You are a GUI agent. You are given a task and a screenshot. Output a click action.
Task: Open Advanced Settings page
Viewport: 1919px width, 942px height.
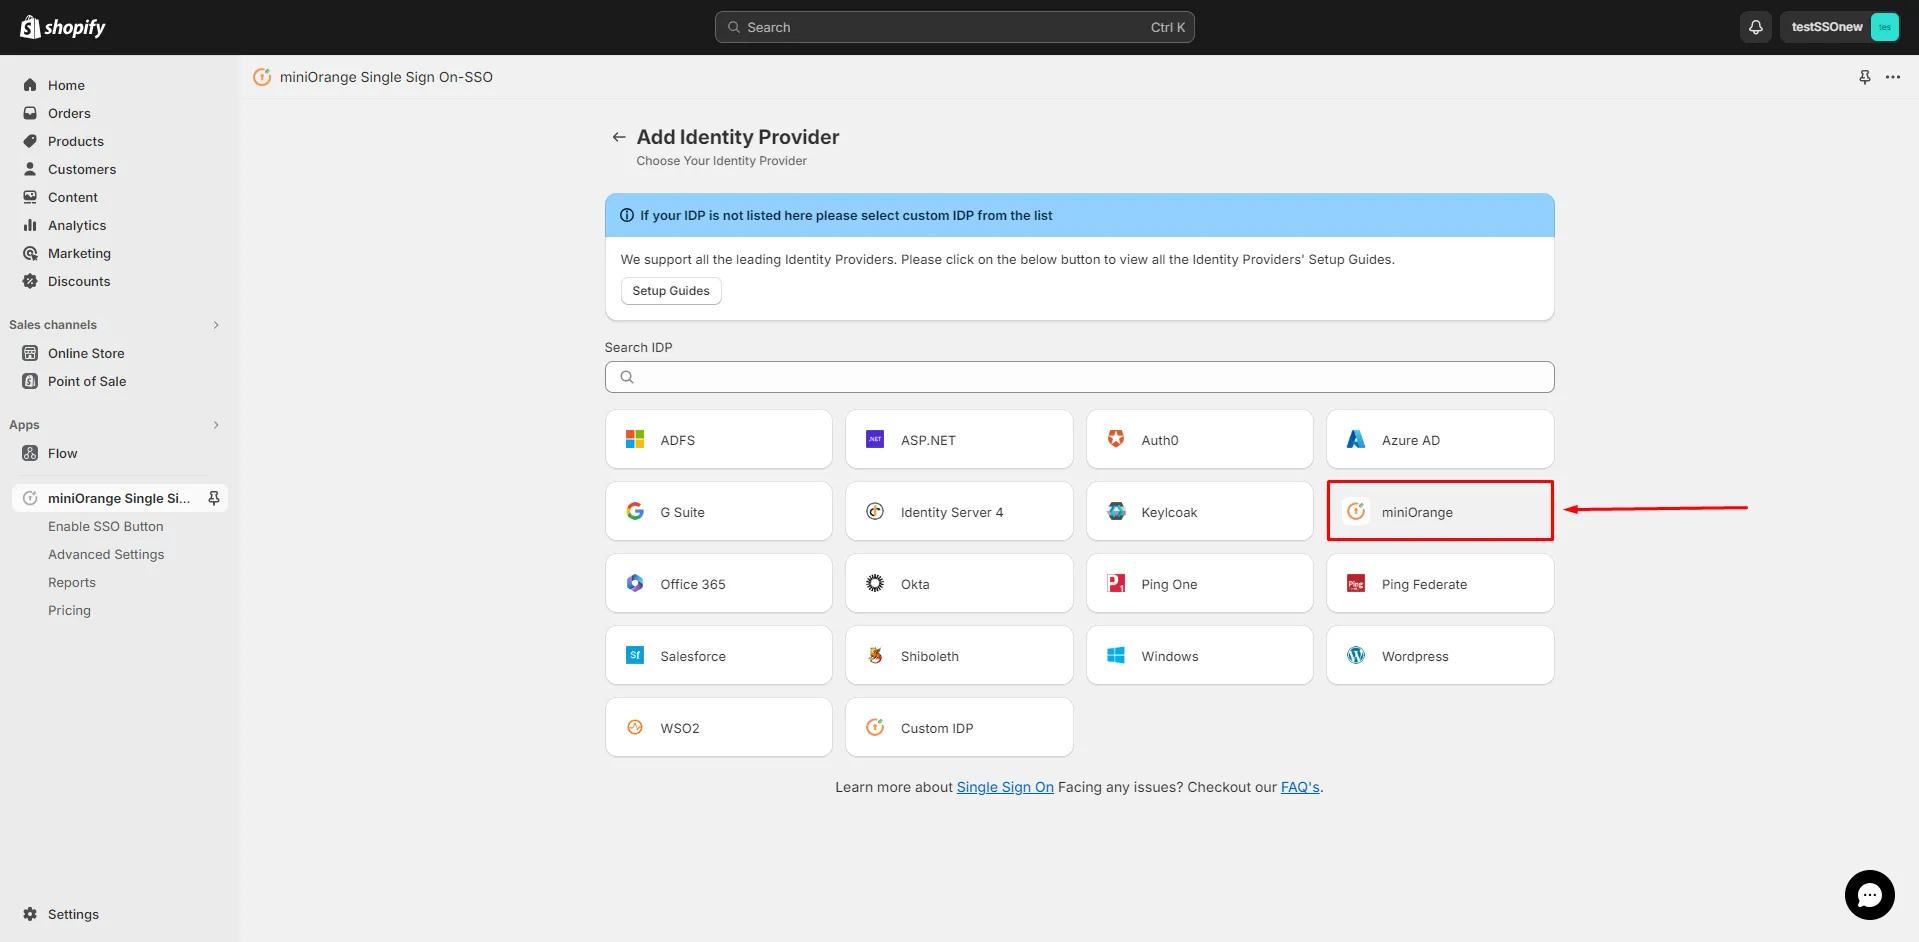click(x=106, y=554)
